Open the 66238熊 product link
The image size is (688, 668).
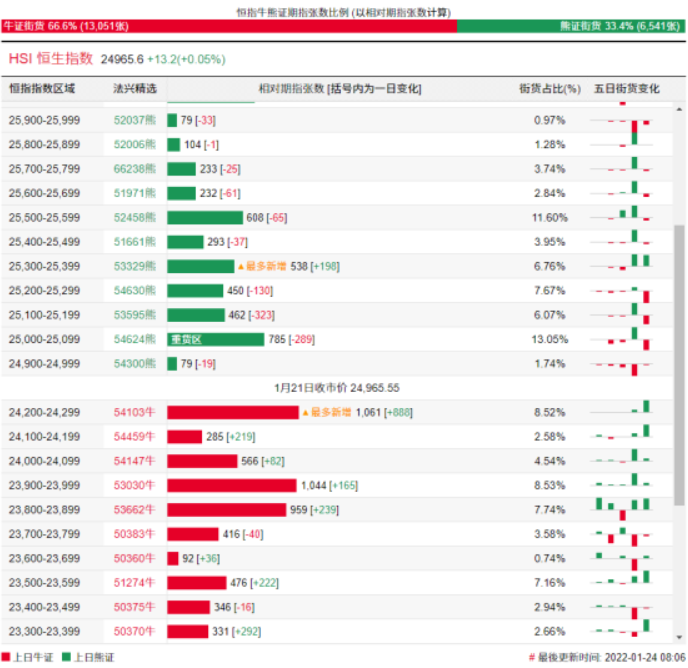135,169
